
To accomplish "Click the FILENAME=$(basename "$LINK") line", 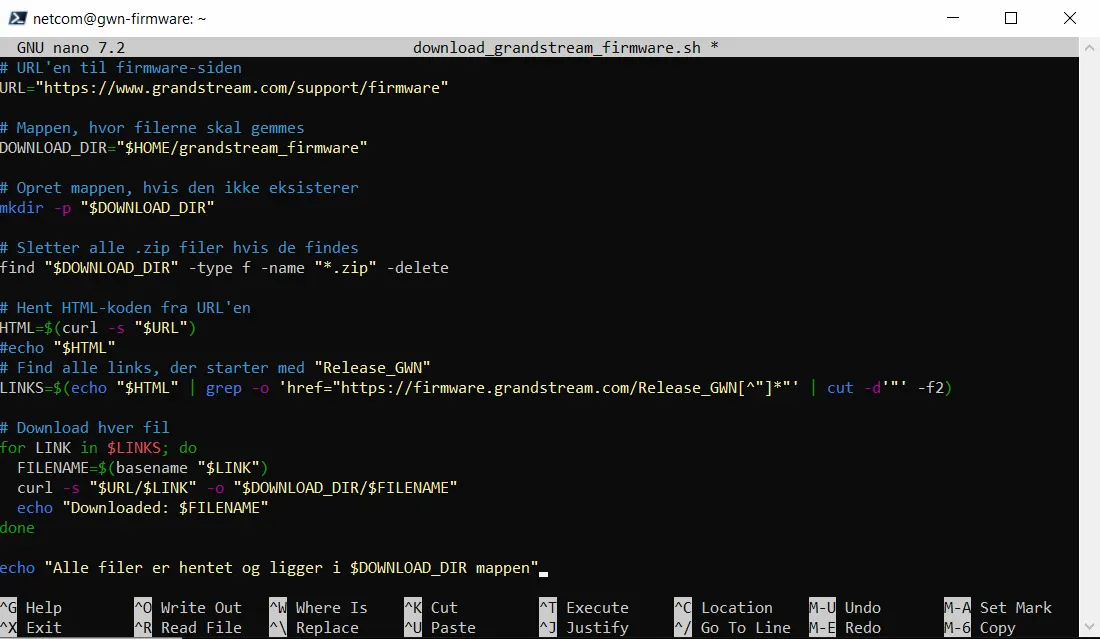I will point(143,468).
